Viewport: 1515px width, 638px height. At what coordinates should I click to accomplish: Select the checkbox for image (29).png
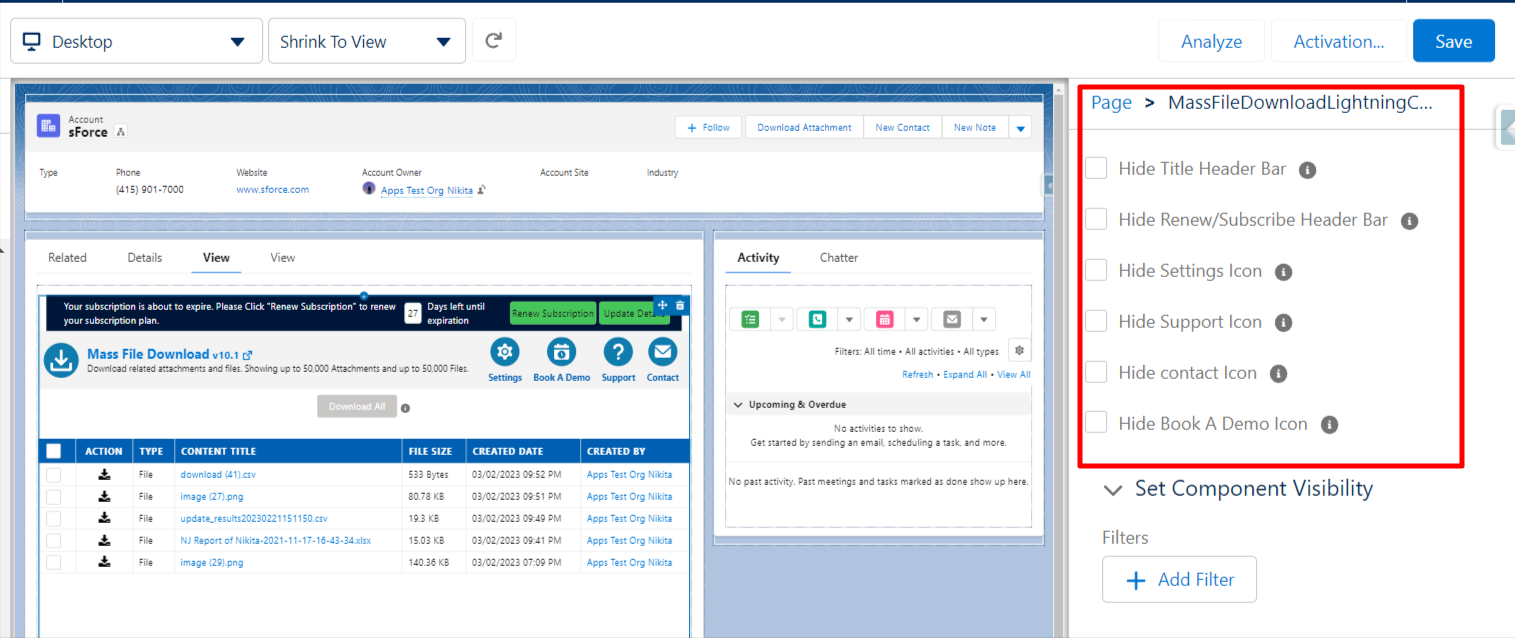54,562
